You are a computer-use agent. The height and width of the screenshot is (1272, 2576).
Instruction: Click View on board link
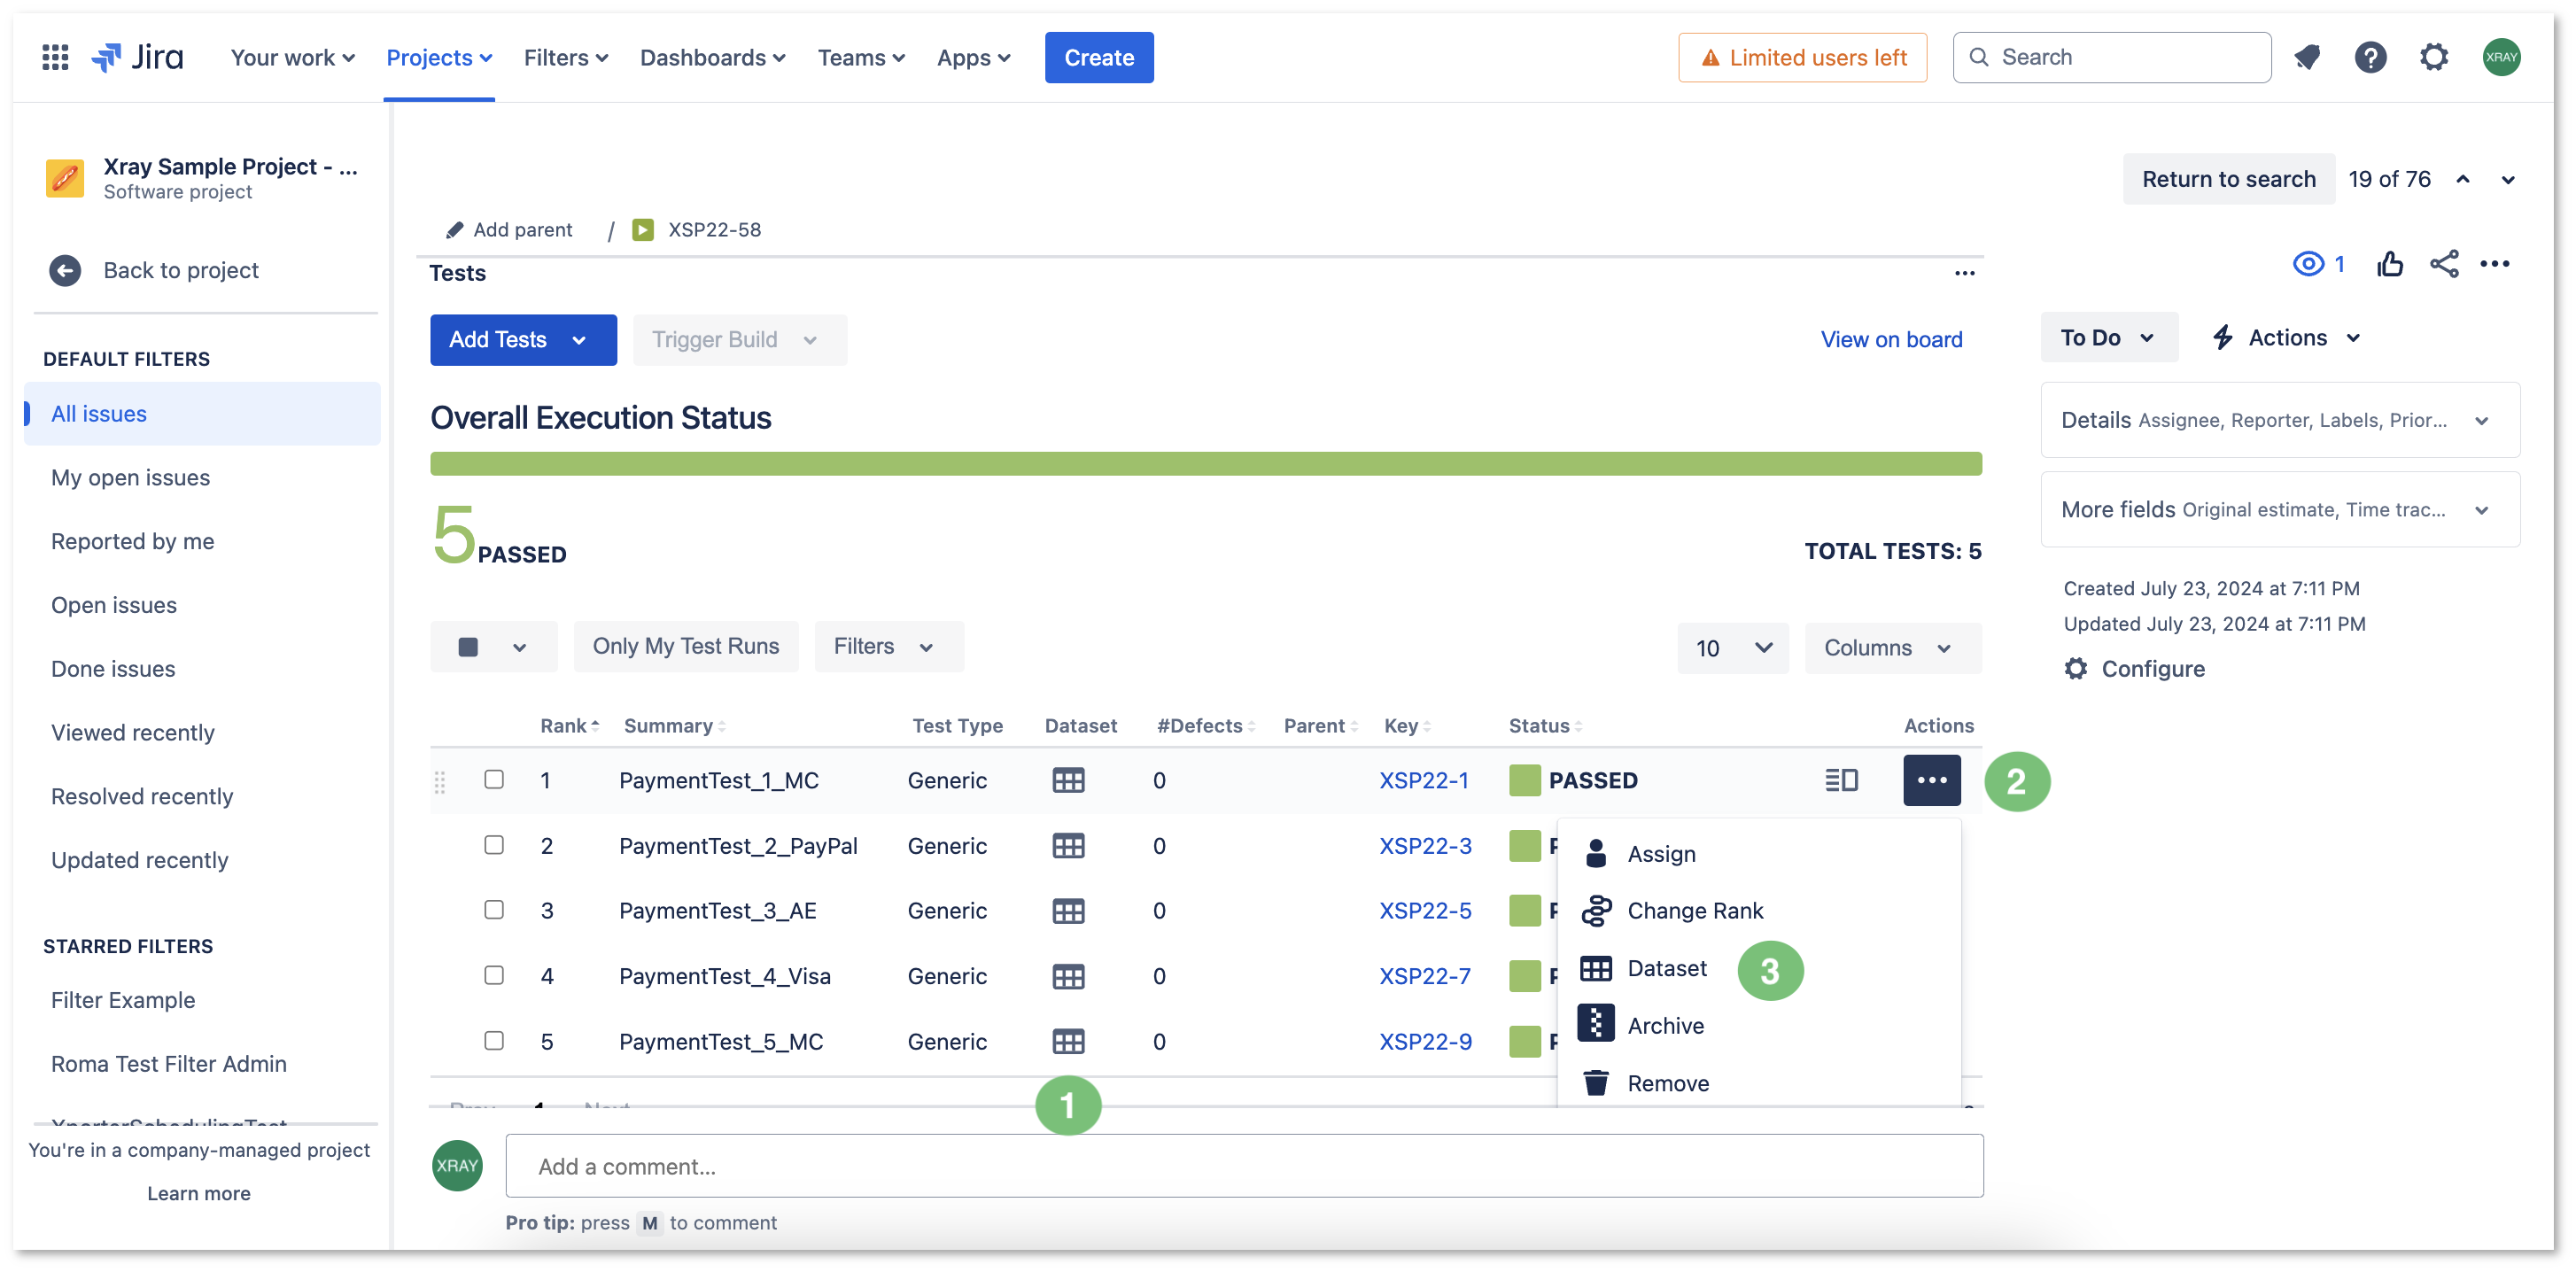pyautogui.click(x=1891, y=340)
